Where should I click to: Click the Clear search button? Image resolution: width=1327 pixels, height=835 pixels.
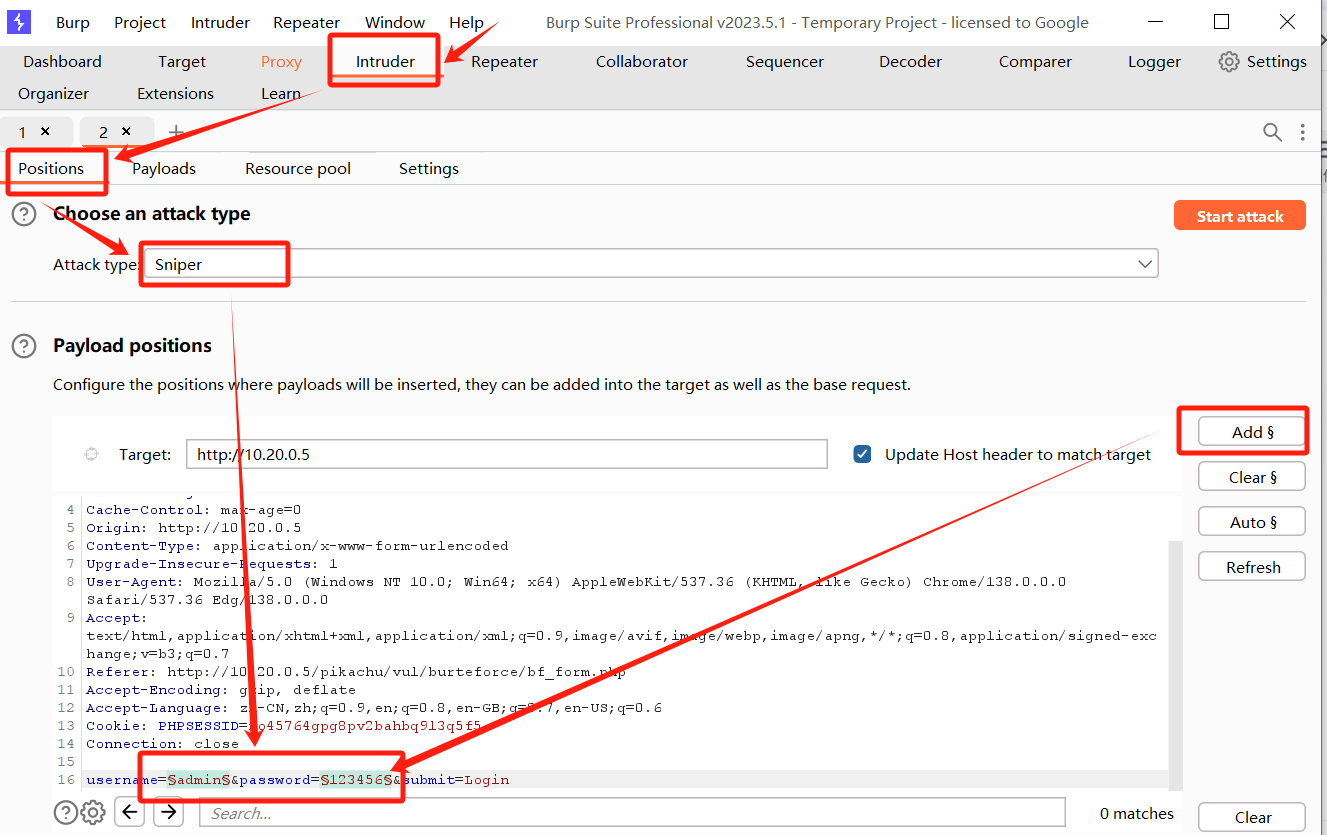1252,817
